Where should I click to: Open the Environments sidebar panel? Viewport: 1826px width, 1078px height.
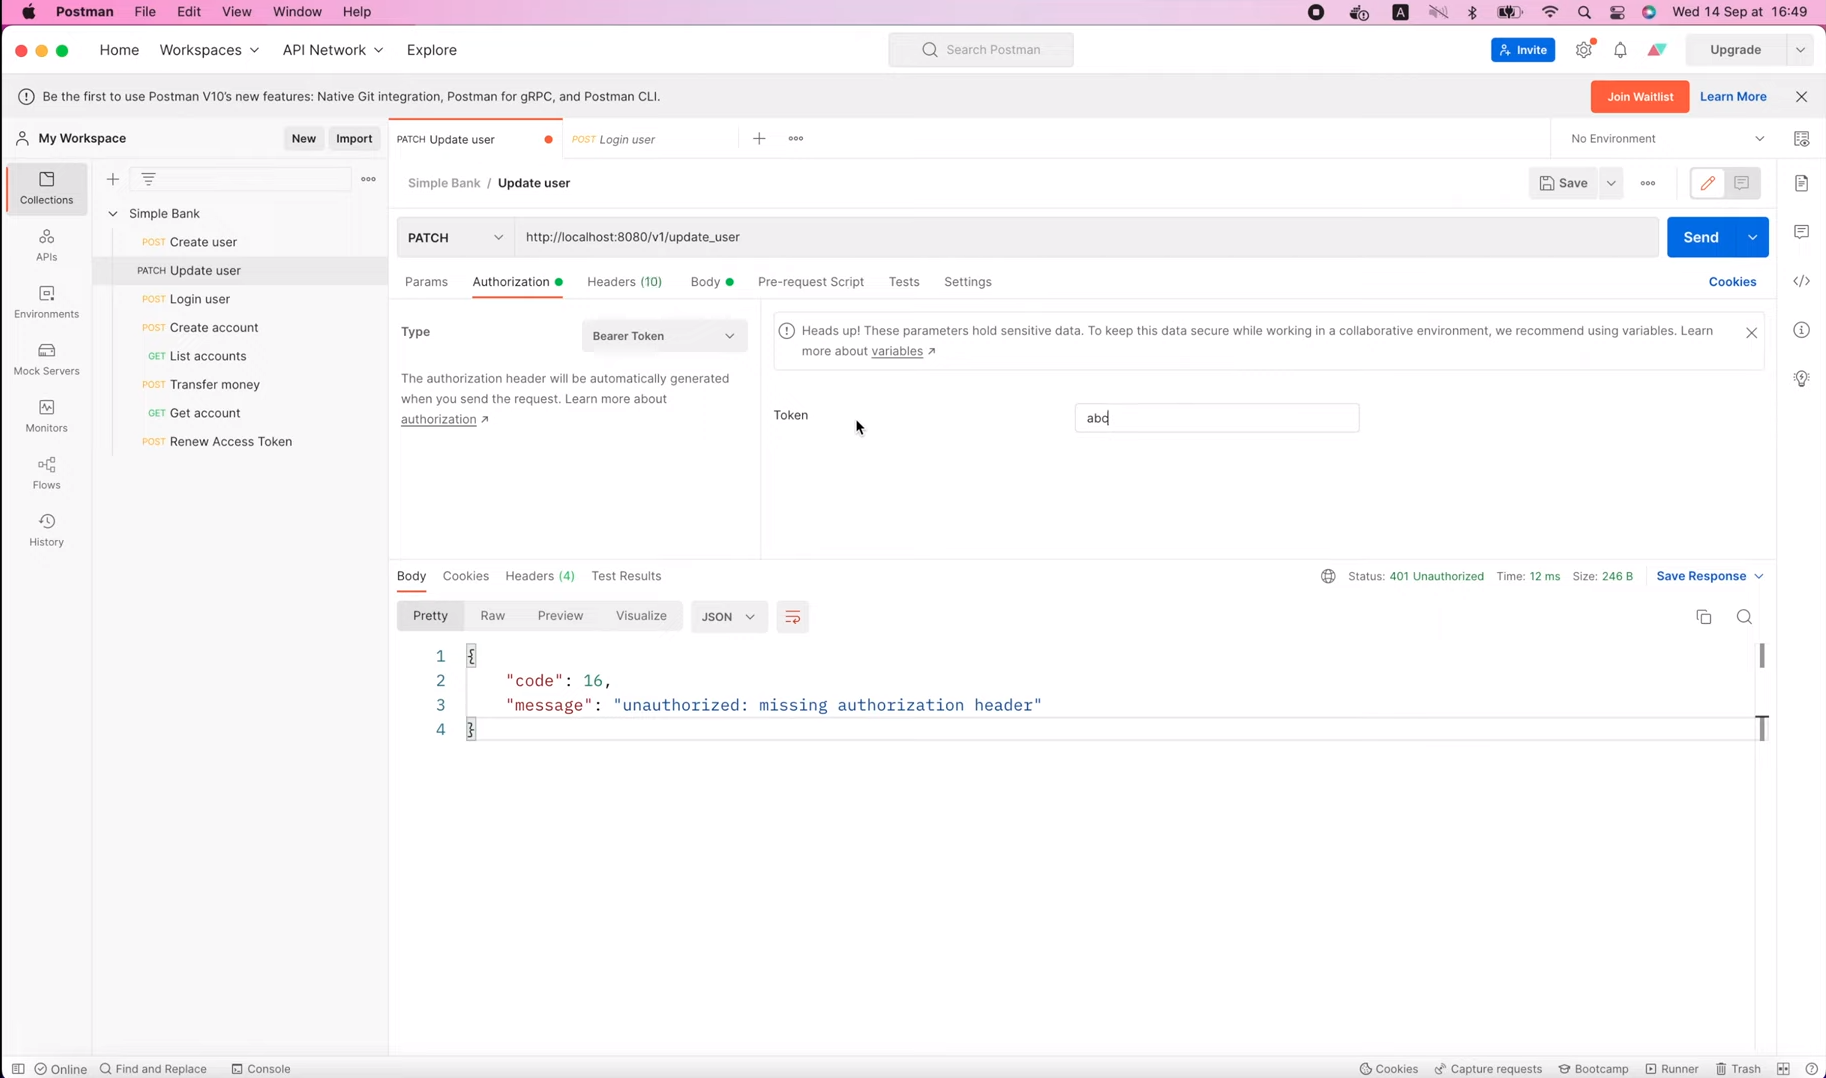tap(46, 302)
